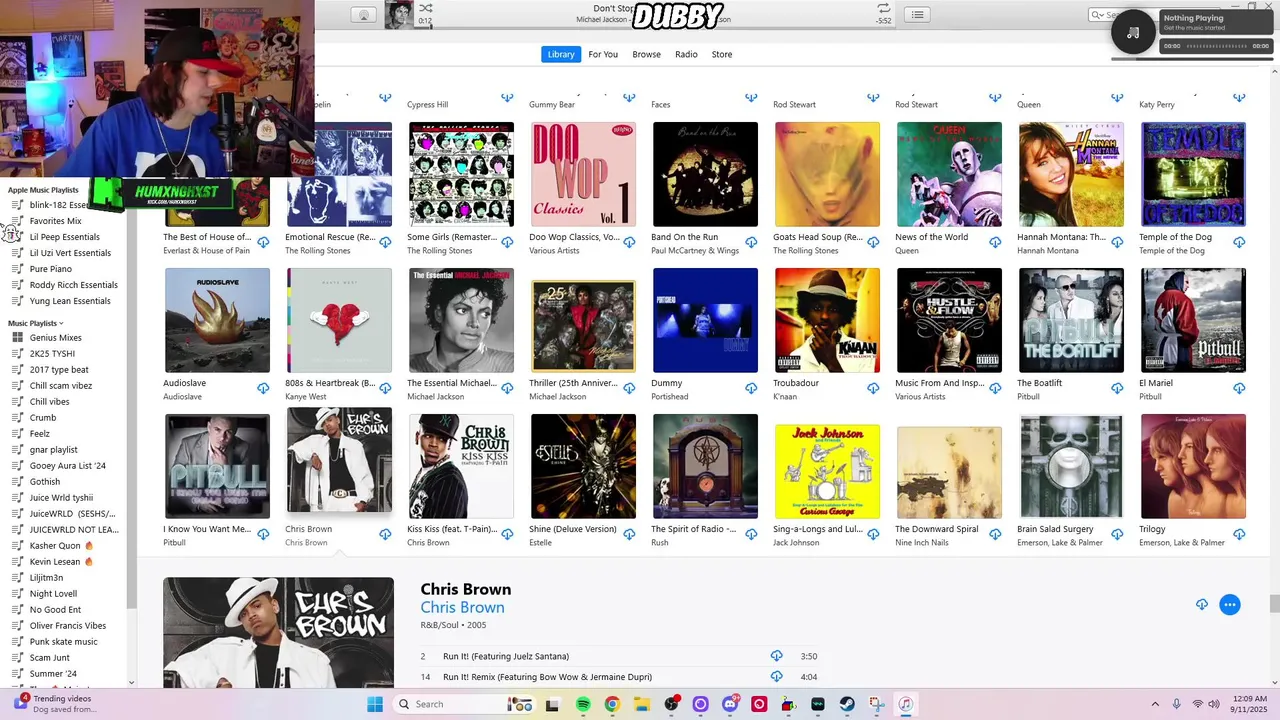The image size is (1280, 720).
Task: Open File Explorer in the taskbar
Action: point(641,704)
